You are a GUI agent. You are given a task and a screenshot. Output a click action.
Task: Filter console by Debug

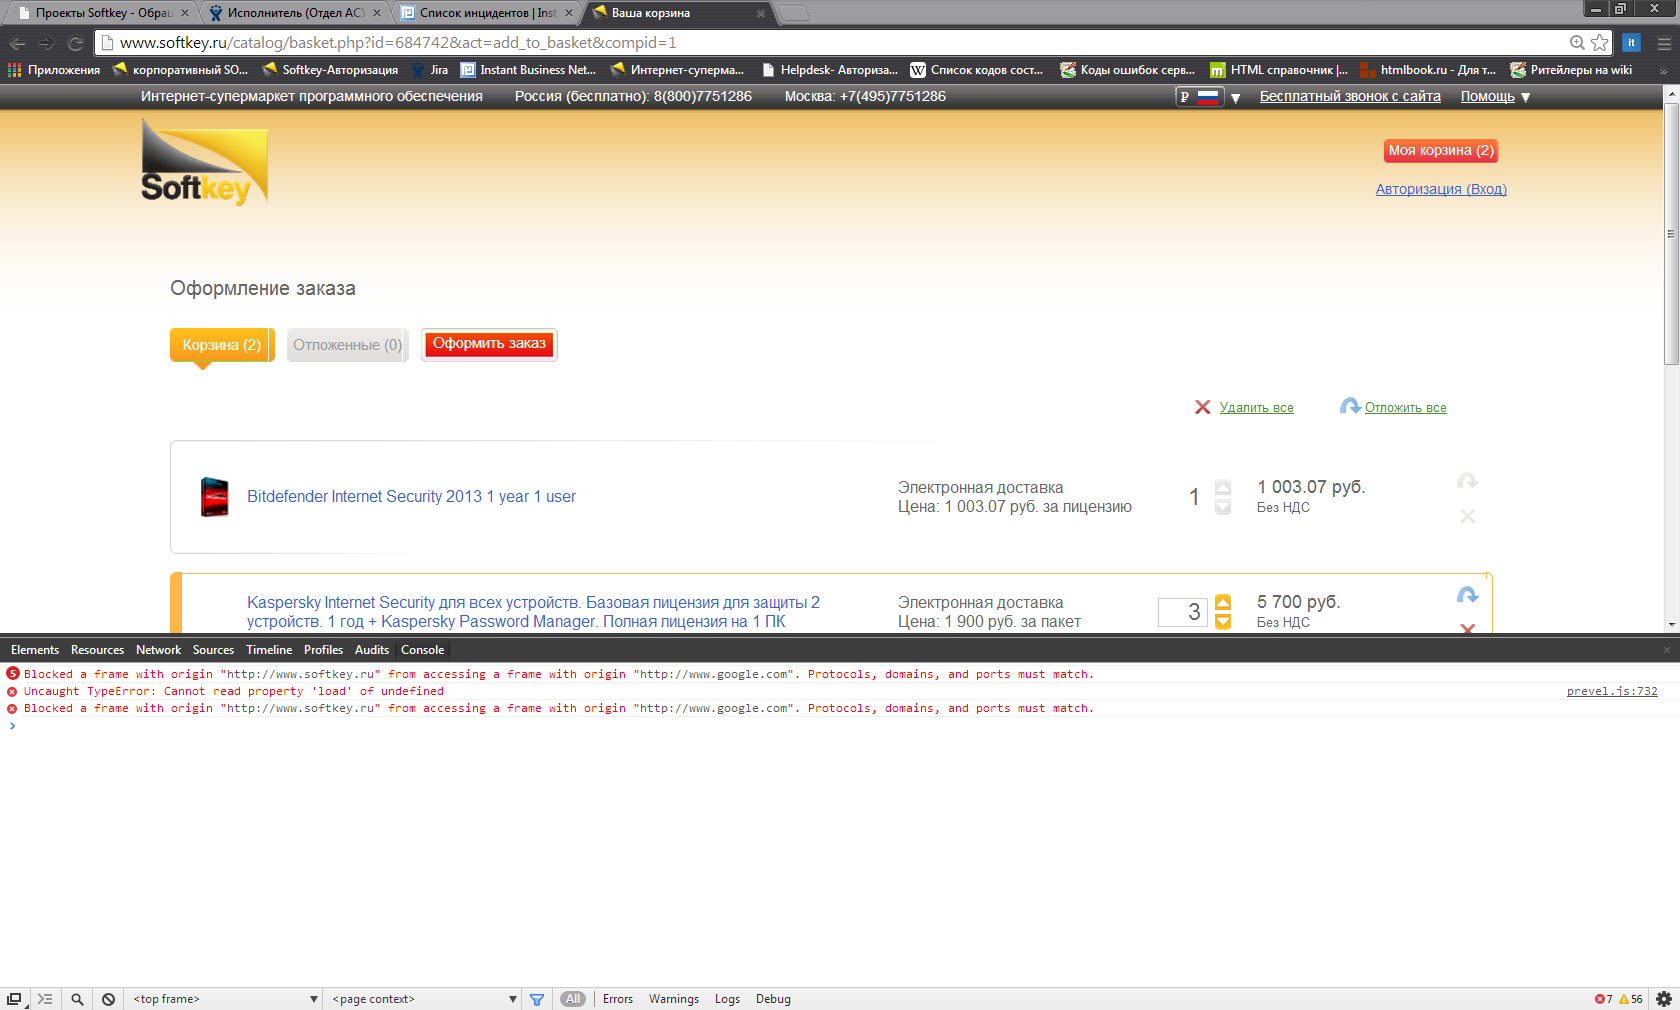pos(773,999)
